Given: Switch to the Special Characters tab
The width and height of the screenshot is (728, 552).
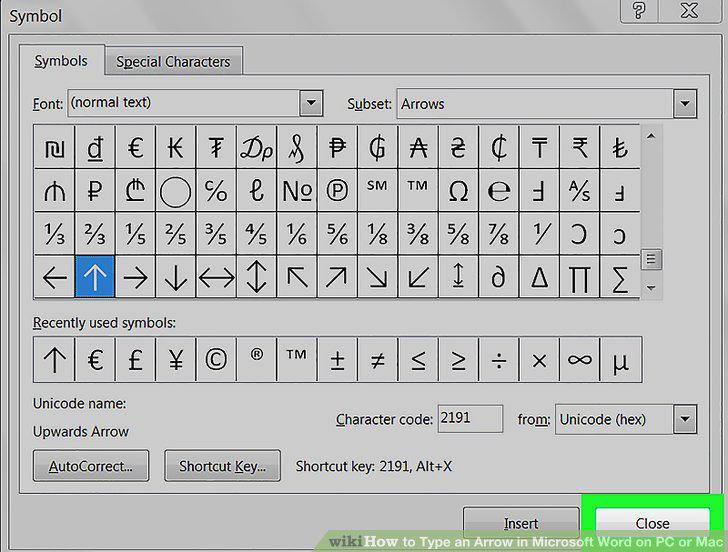Looking at the screenshot, I should click(173, 61).
